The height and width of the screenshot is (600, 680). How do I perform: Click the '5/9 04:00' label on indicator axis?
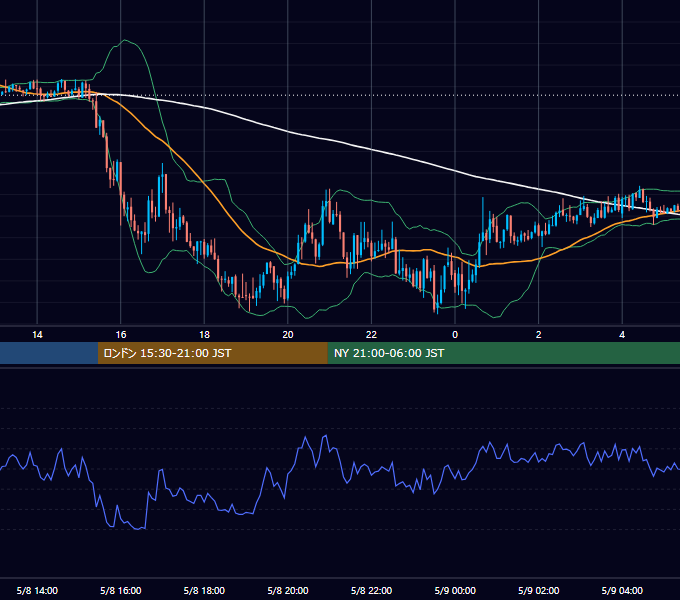[622, 590]
